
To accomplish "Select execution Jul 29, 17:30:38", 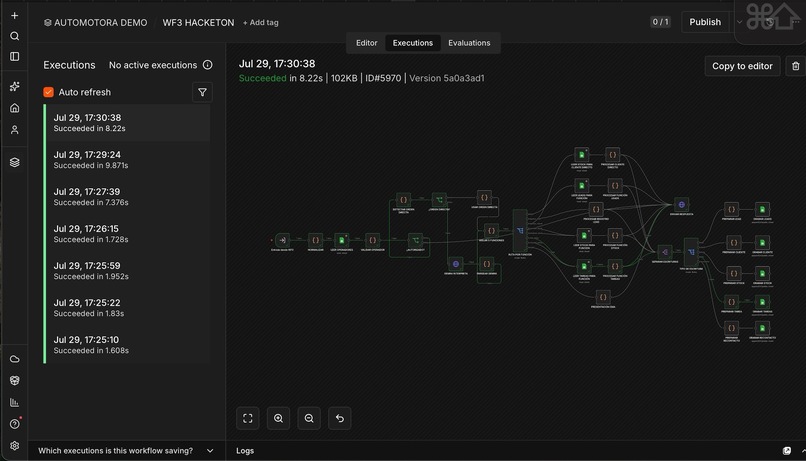I will point(128,123).
